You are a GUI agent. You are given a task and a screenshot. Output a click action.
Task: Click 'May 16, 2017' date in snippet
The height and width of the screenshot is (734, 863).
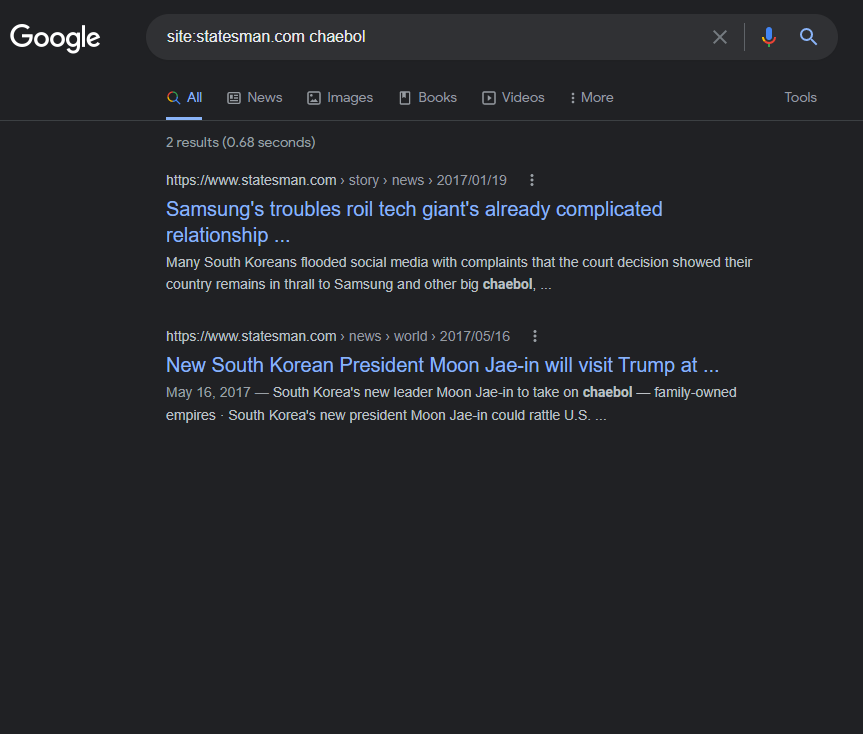pos(208,392)
